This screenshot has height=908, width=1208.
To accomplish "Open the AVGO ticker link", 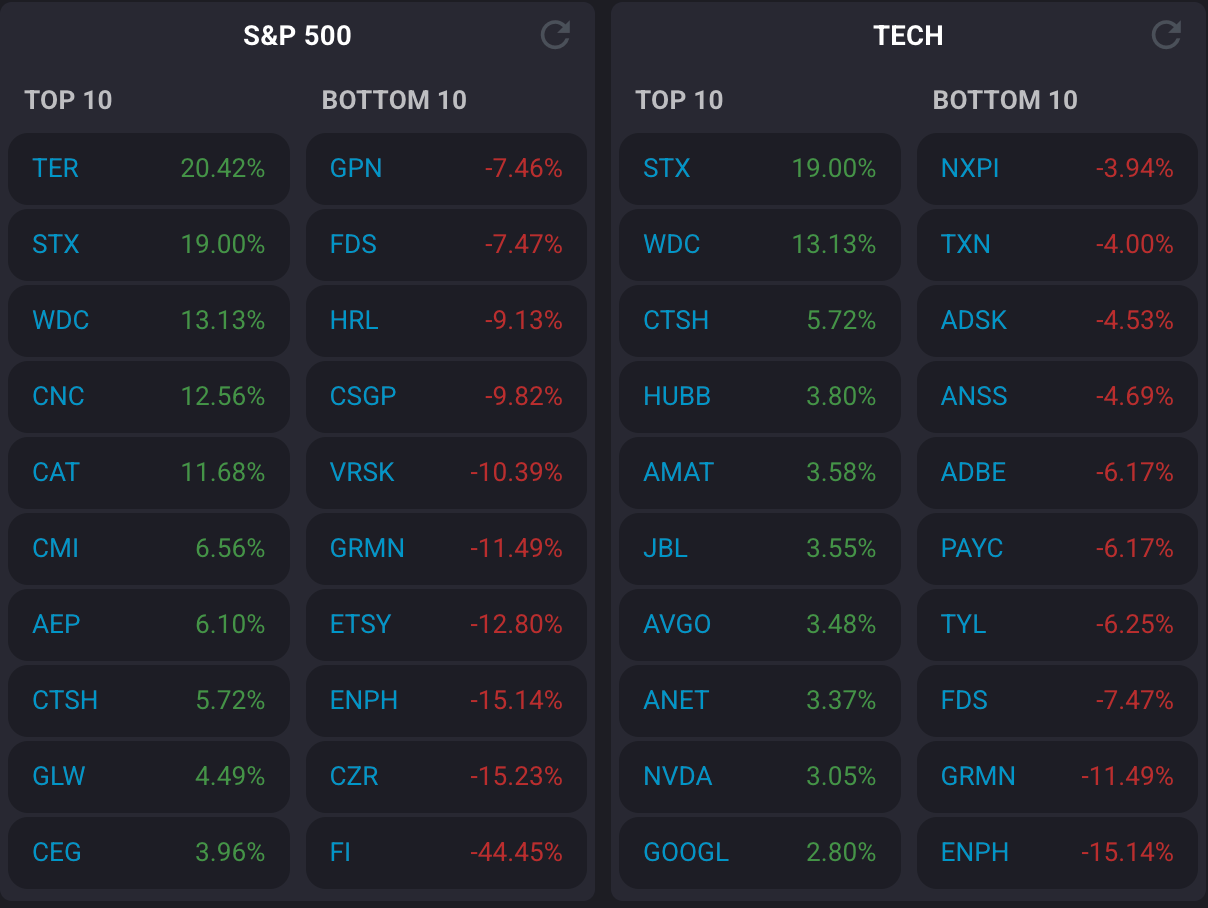I will 677,624.
